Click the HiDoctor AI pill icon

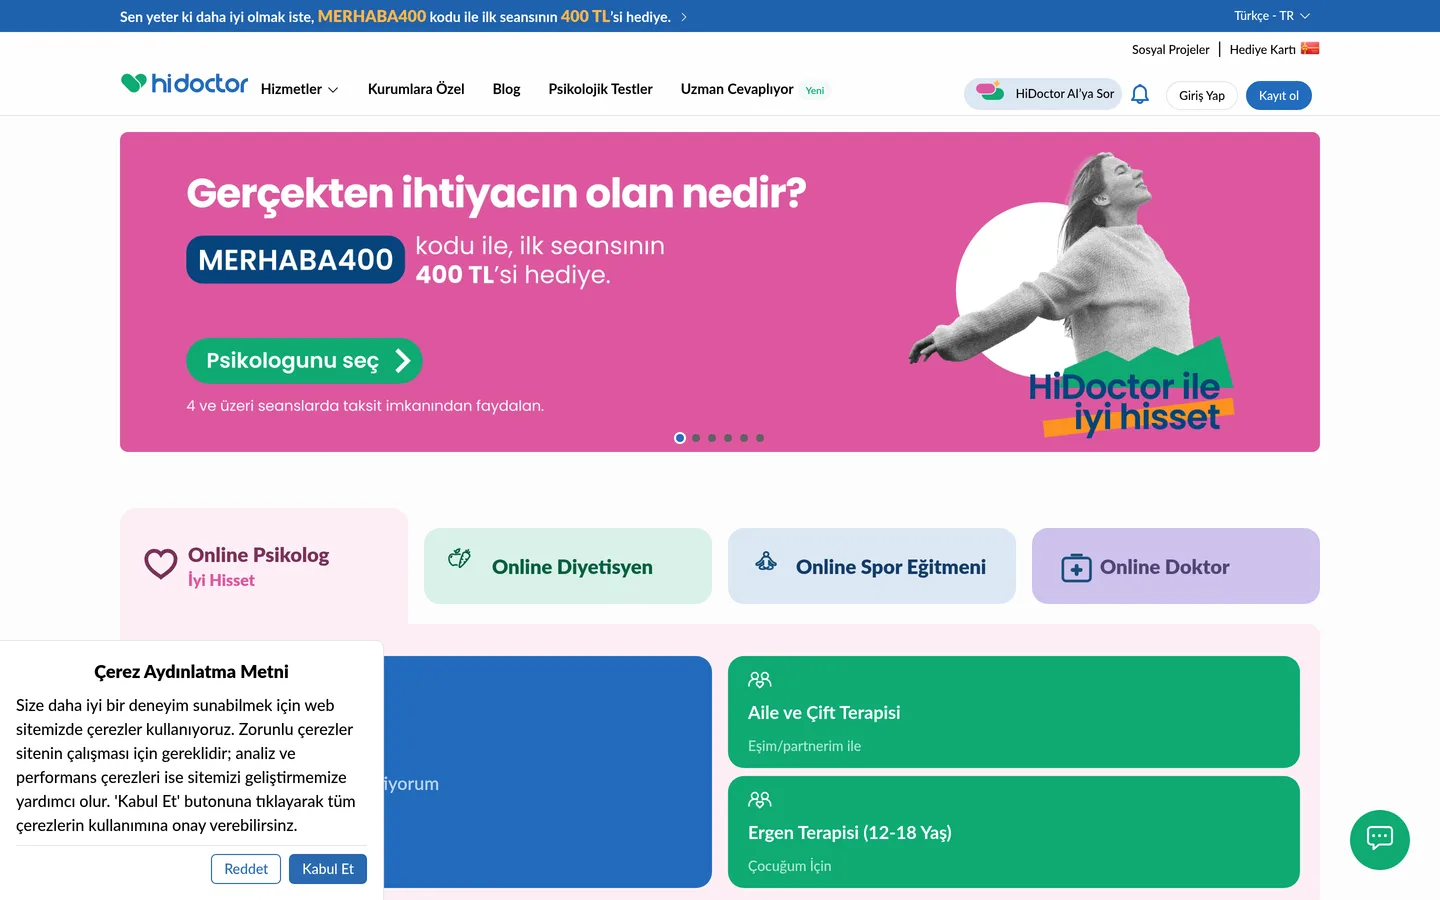coord(990,91)
